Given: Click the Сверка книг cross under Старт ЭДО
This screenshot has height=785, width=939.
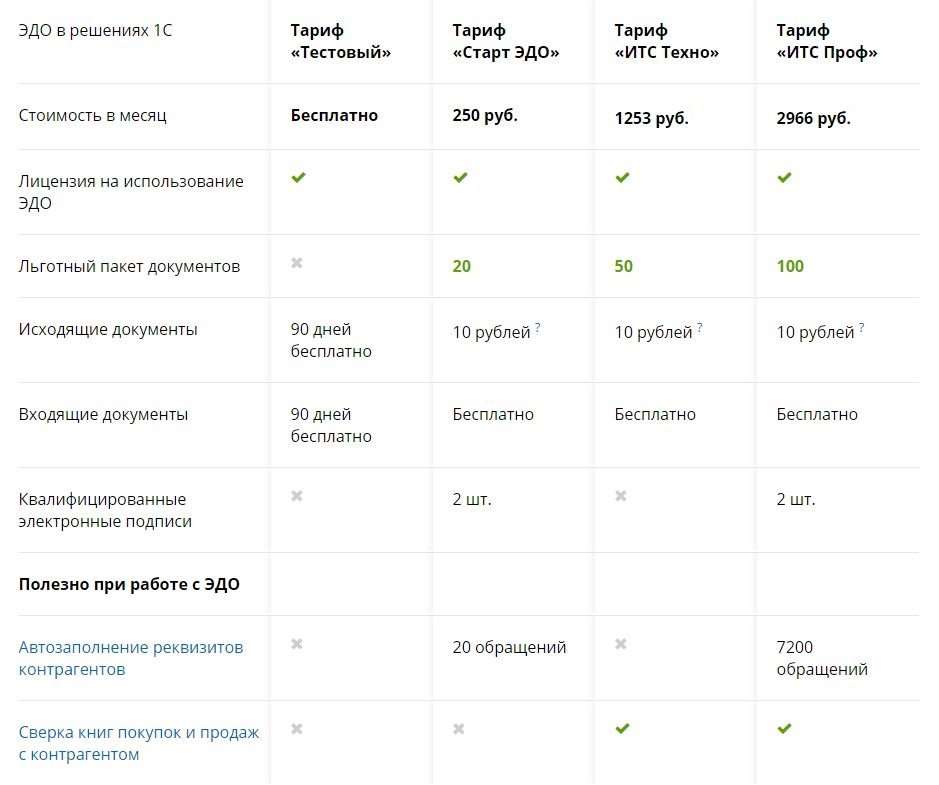Looking at the screenshot, I should pos(458,729).
